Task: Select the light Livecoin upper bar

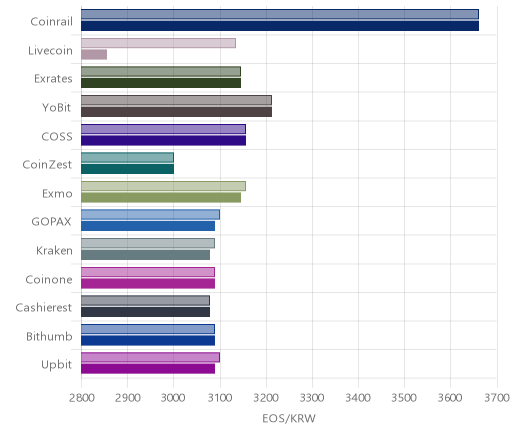Action: click(159, 43)
